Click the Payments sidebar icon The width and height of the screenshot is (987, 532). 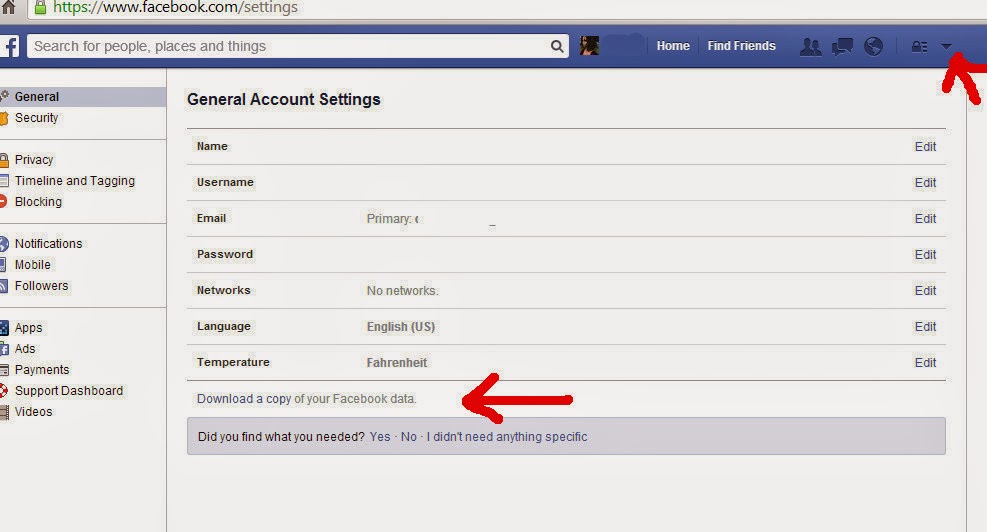[4, 370]
